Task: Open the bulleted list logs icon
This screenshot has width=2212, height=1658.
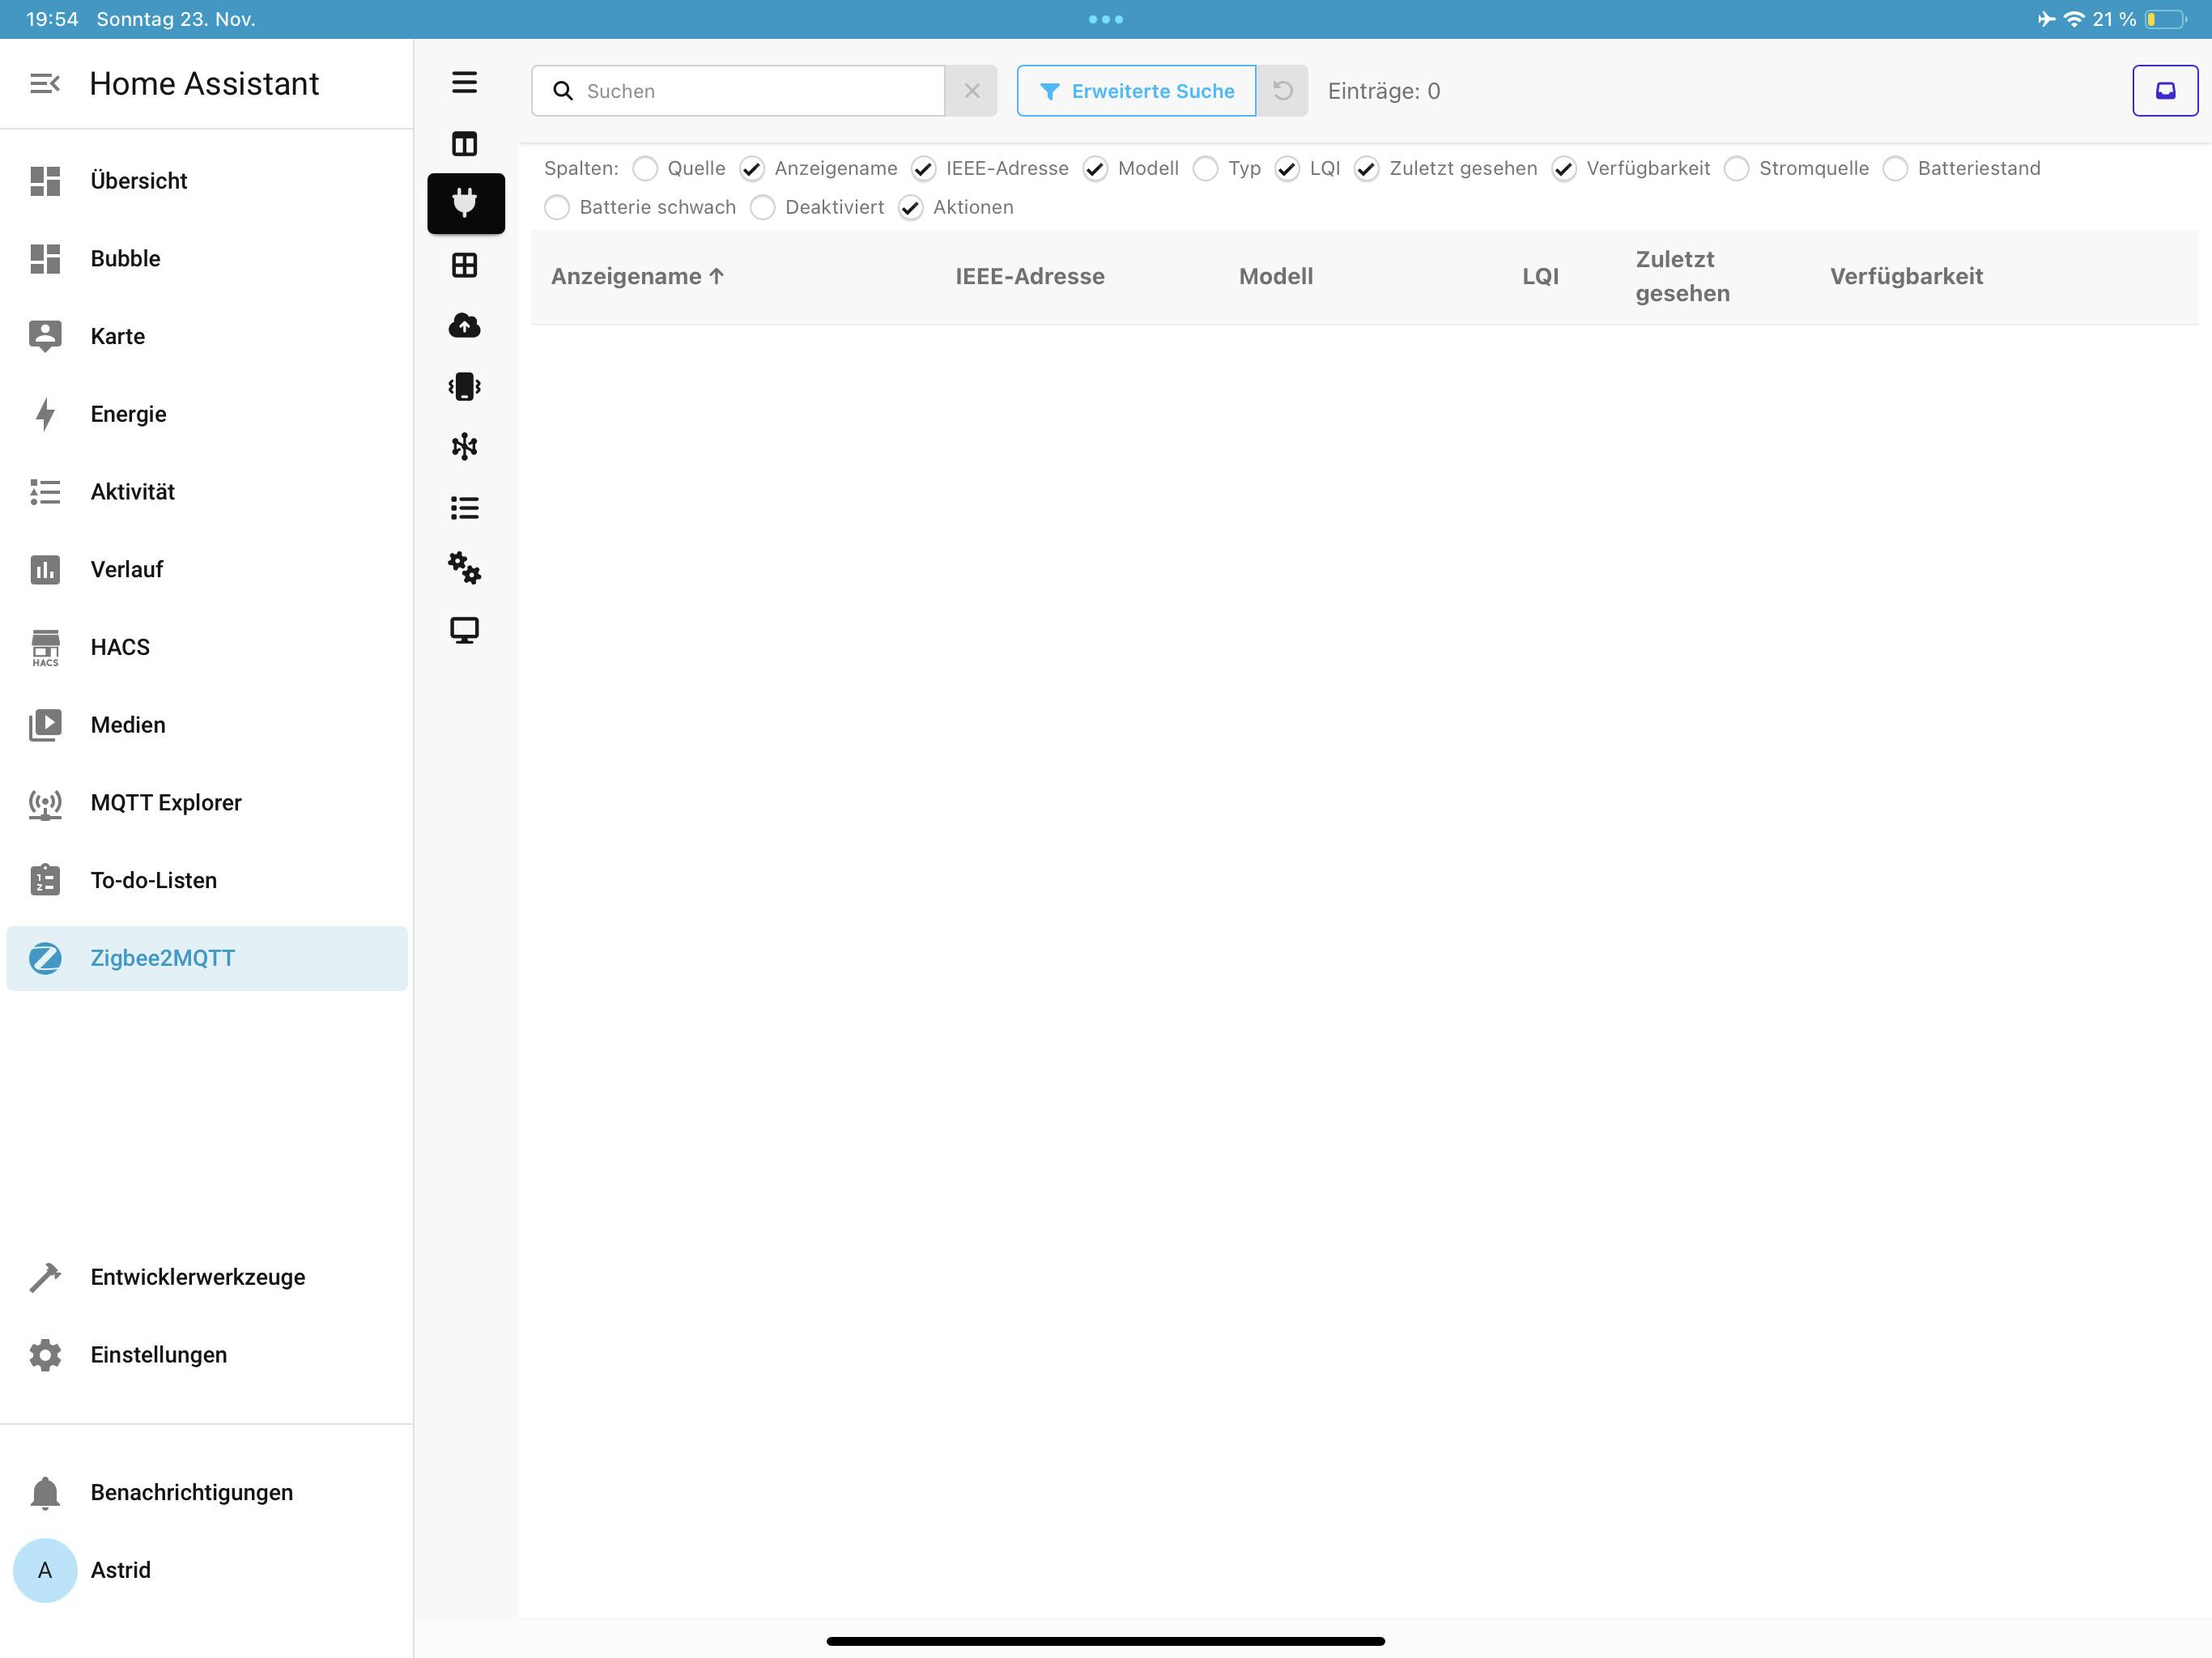Action: coord(464,508)
